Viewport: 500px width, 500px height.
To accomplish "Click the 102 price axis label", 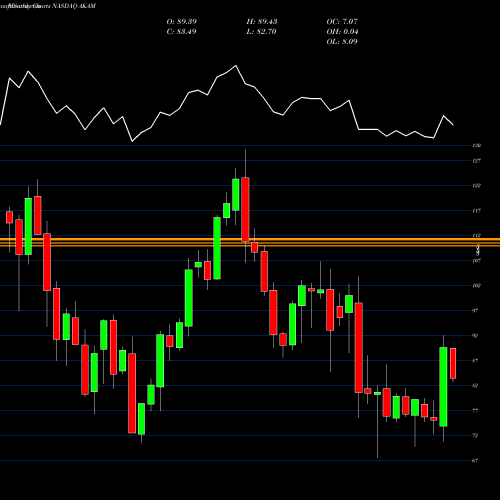I will (477, 286).
